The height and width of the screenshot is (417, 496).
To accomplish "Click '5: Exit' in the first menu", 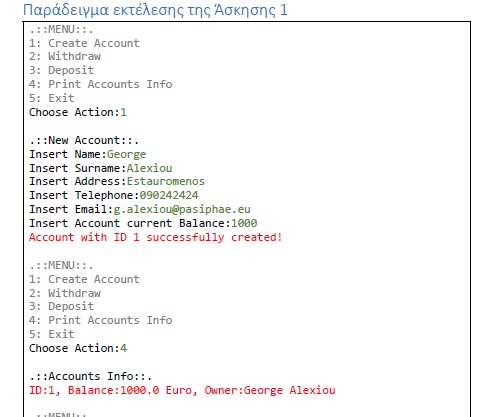I will pyautogui.click(x=52, y=98).
